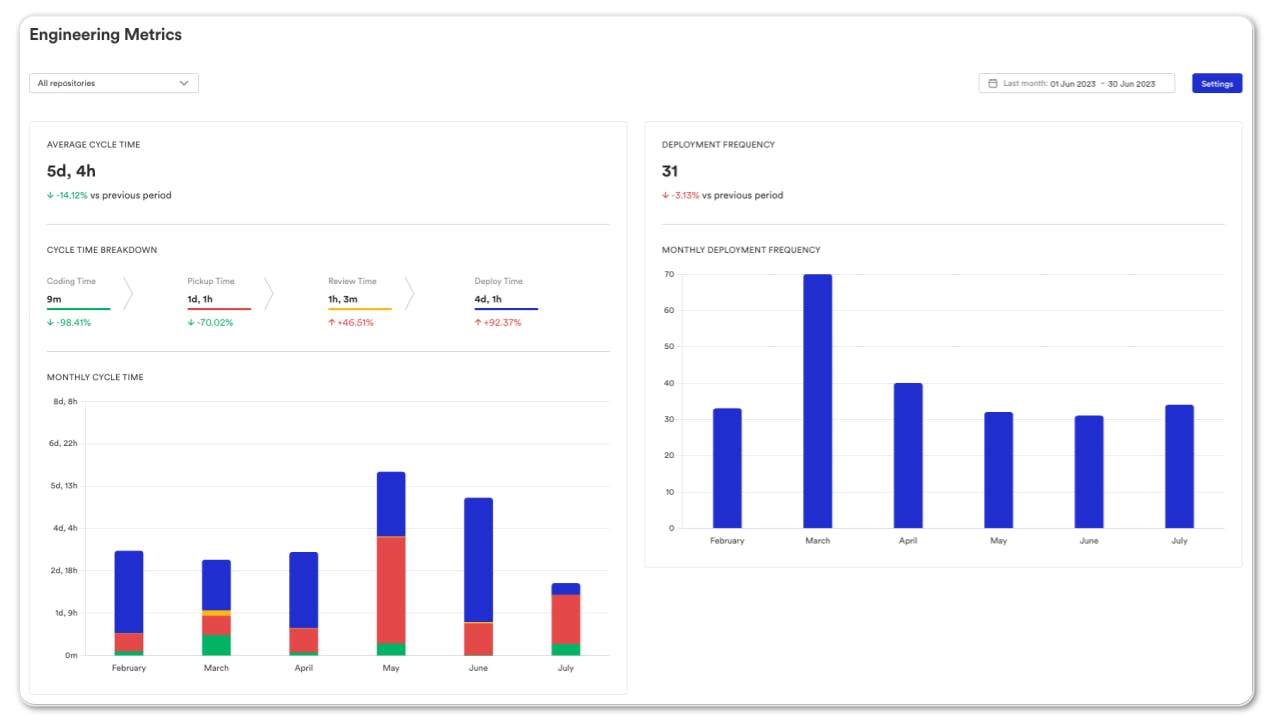Viewport: 1280px width, 720px height.
Task: Click the yellow review segment in March bar
Action: point(216,612)
